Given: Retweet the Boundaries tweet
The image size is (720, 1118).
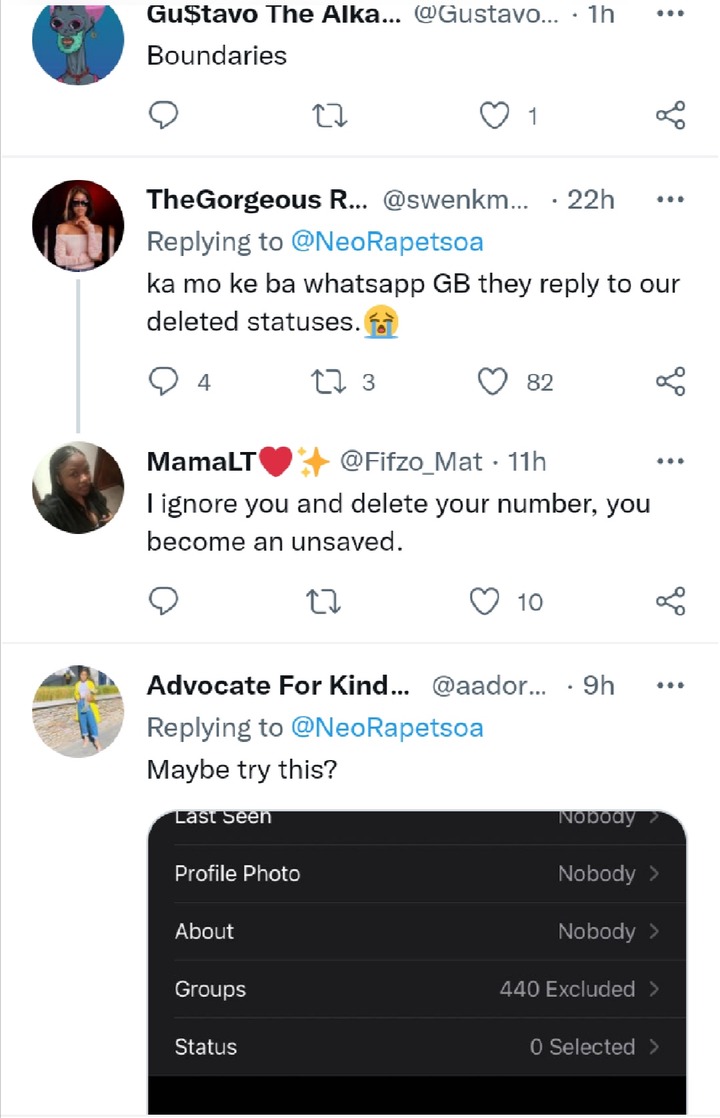Looking at the screenshot, I should click(330, 115).
